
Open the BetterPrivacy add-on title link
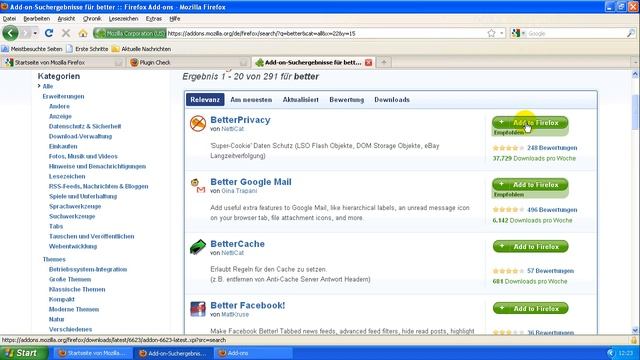pyautogui.click(x=240, y=120)
